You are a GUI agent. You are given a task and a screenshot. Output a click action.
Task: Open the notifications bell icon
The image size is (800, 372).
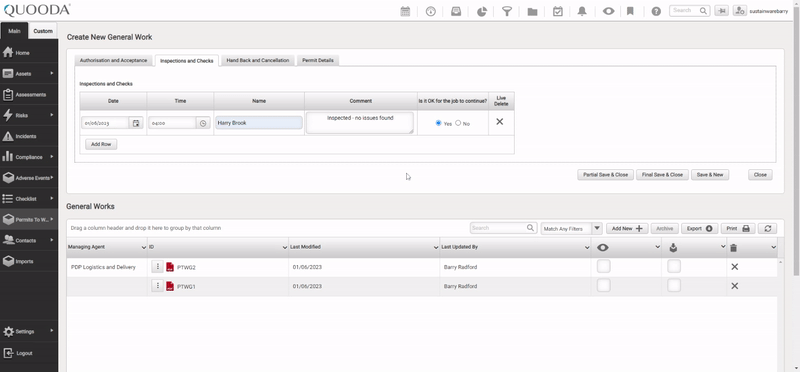[582, 11]
